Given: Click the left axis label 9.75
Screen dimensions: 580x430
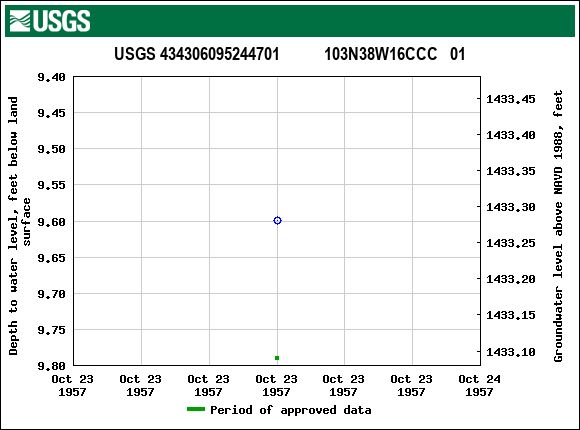Looking at the screenshot, I should [51, 330].
